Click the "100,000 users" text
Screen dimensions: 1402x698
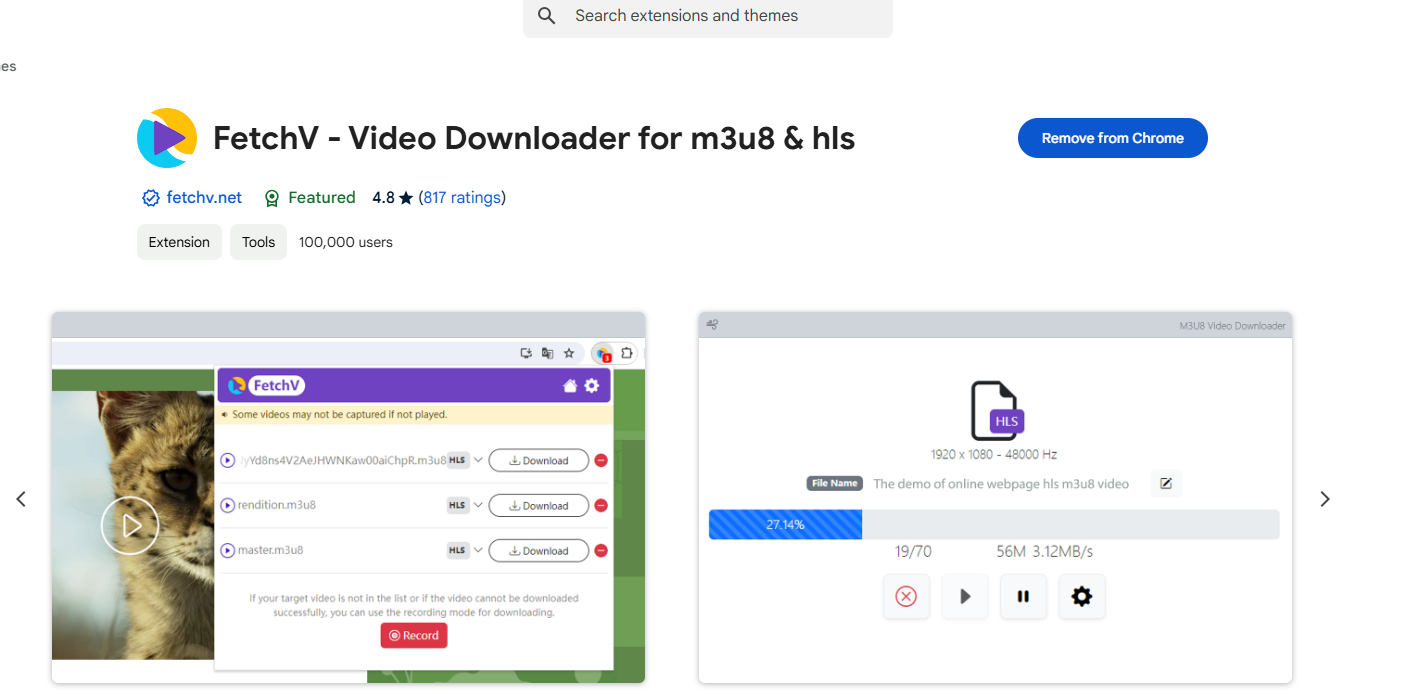pyautogui.click(x=346, y=242)
